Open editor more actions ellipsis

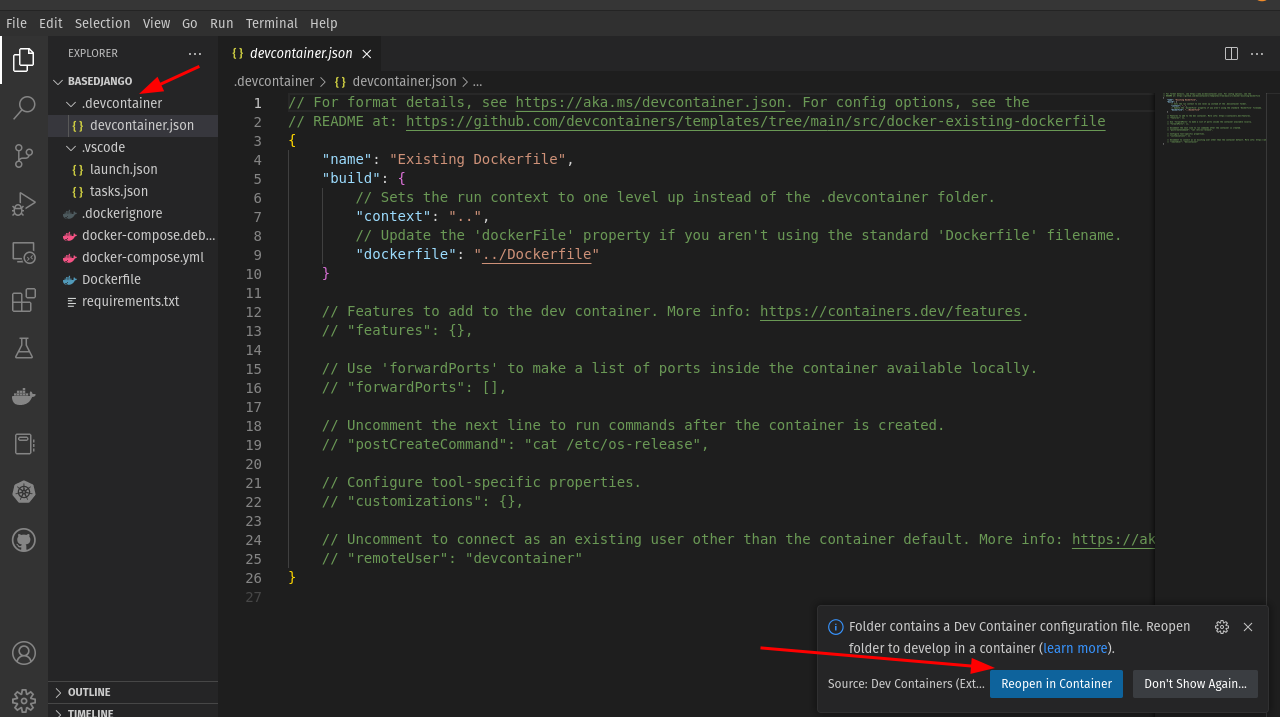click(1259, 53)
